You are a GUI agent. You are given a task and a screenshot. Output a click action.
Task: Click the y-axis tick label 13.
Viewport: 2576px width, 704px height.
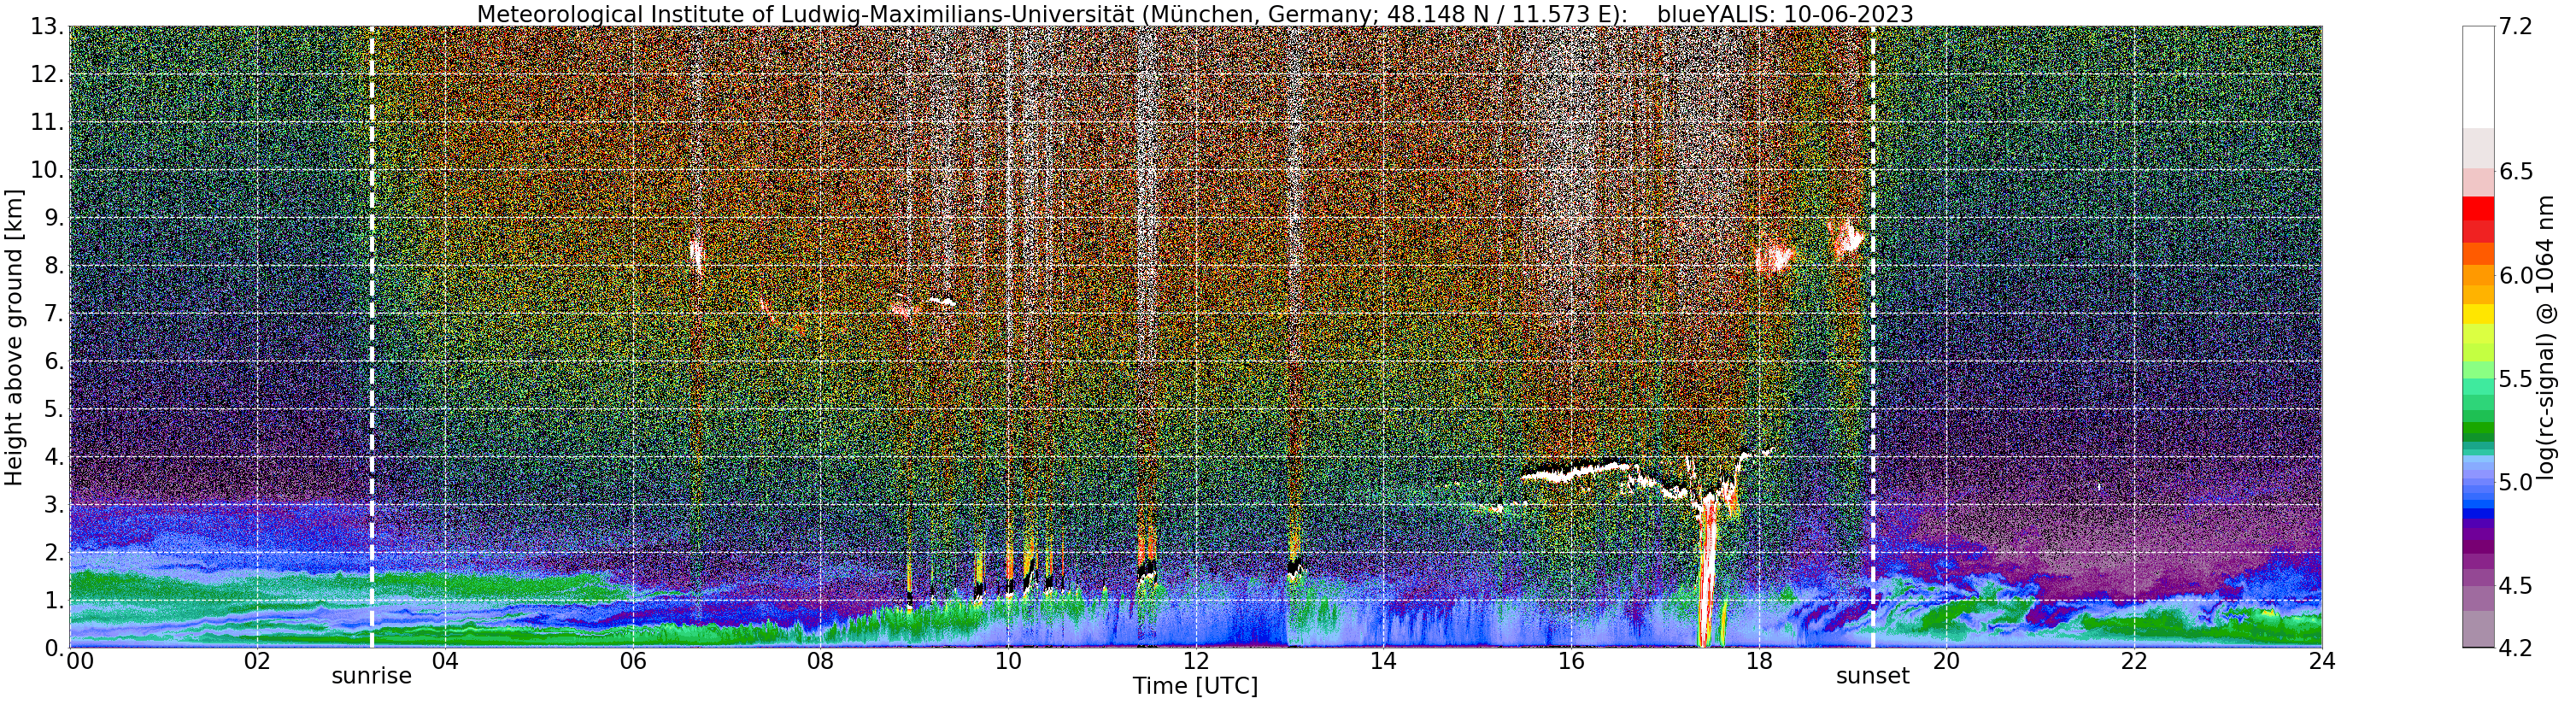coord(46,27)
